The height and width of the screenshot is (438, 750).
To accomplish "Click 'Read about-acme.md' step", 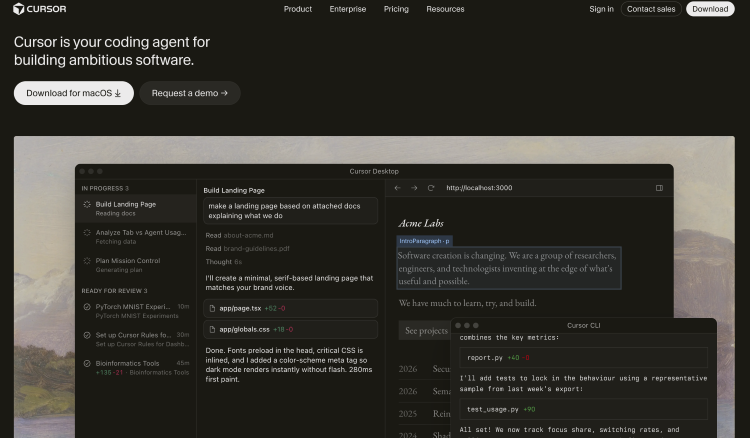I will coord(240,235).
